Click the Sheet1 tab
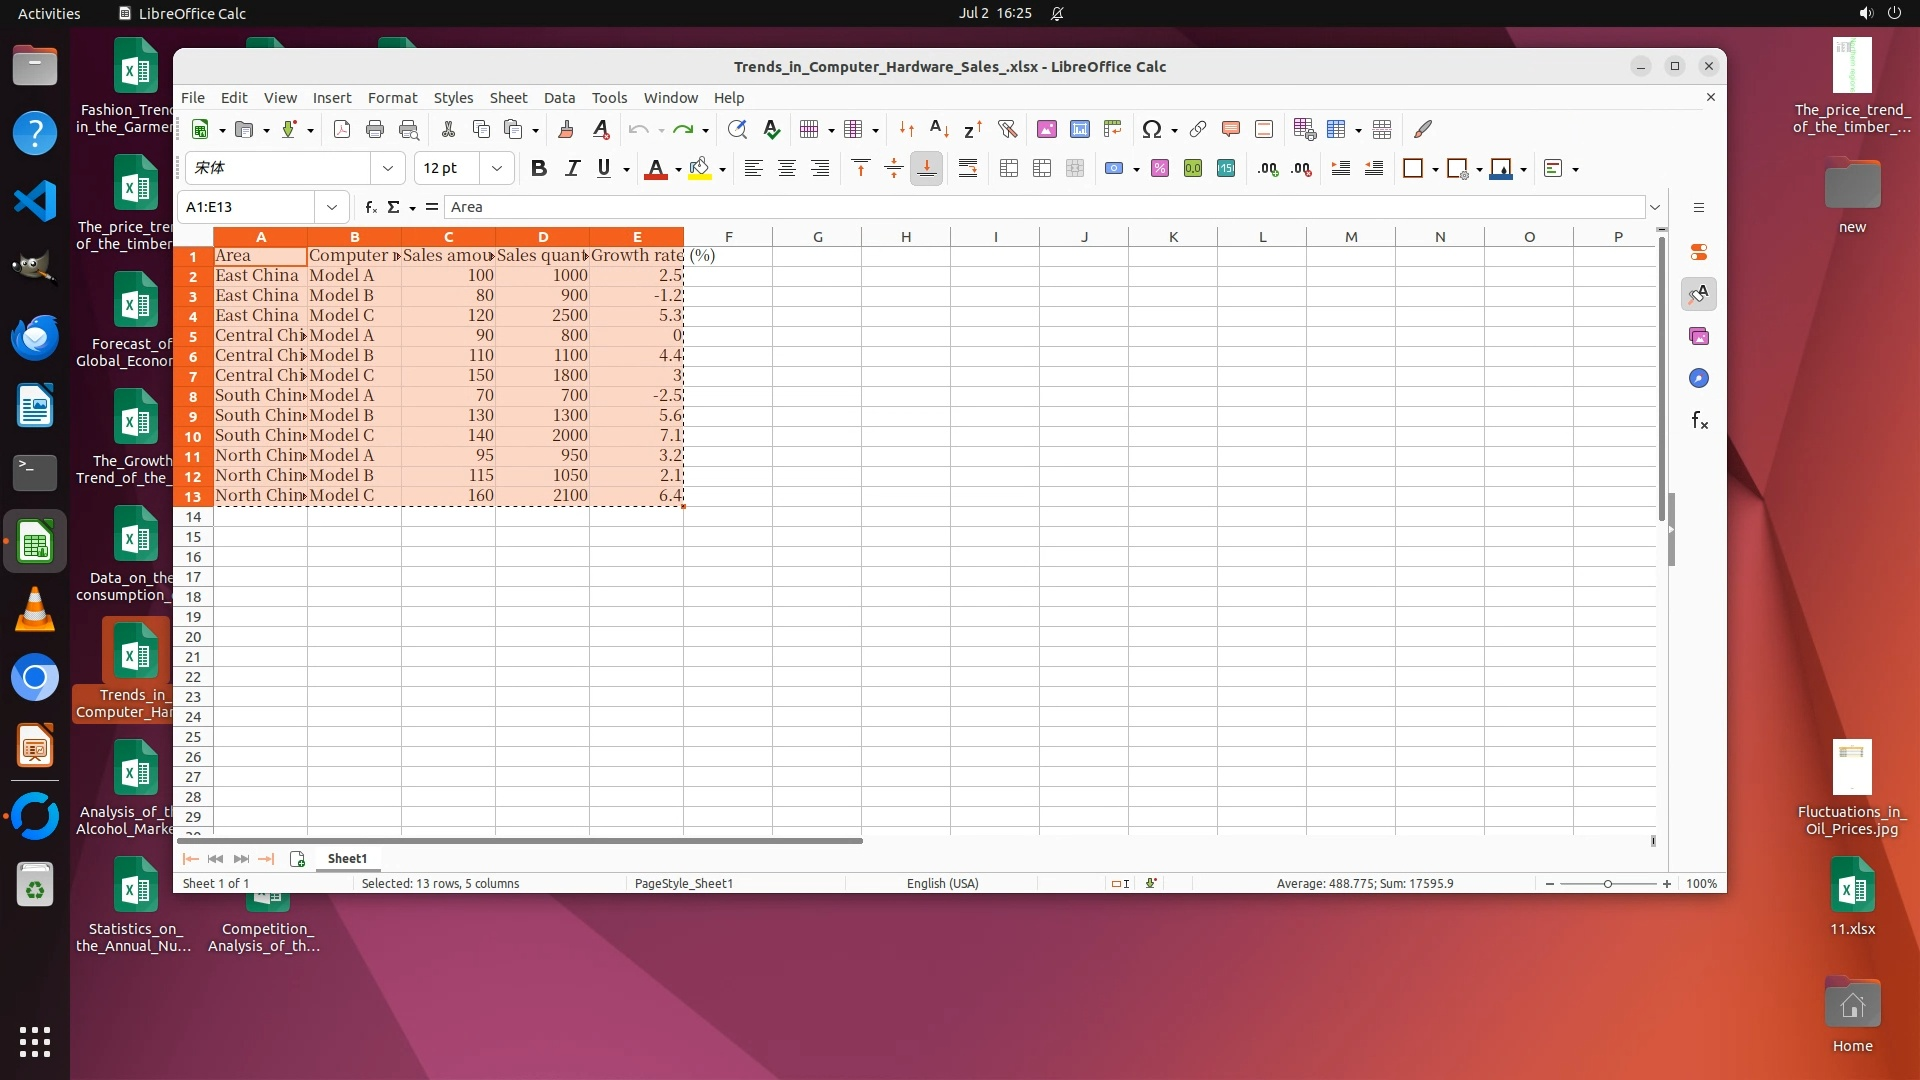 pyautogui.click(x=347, y=858)
